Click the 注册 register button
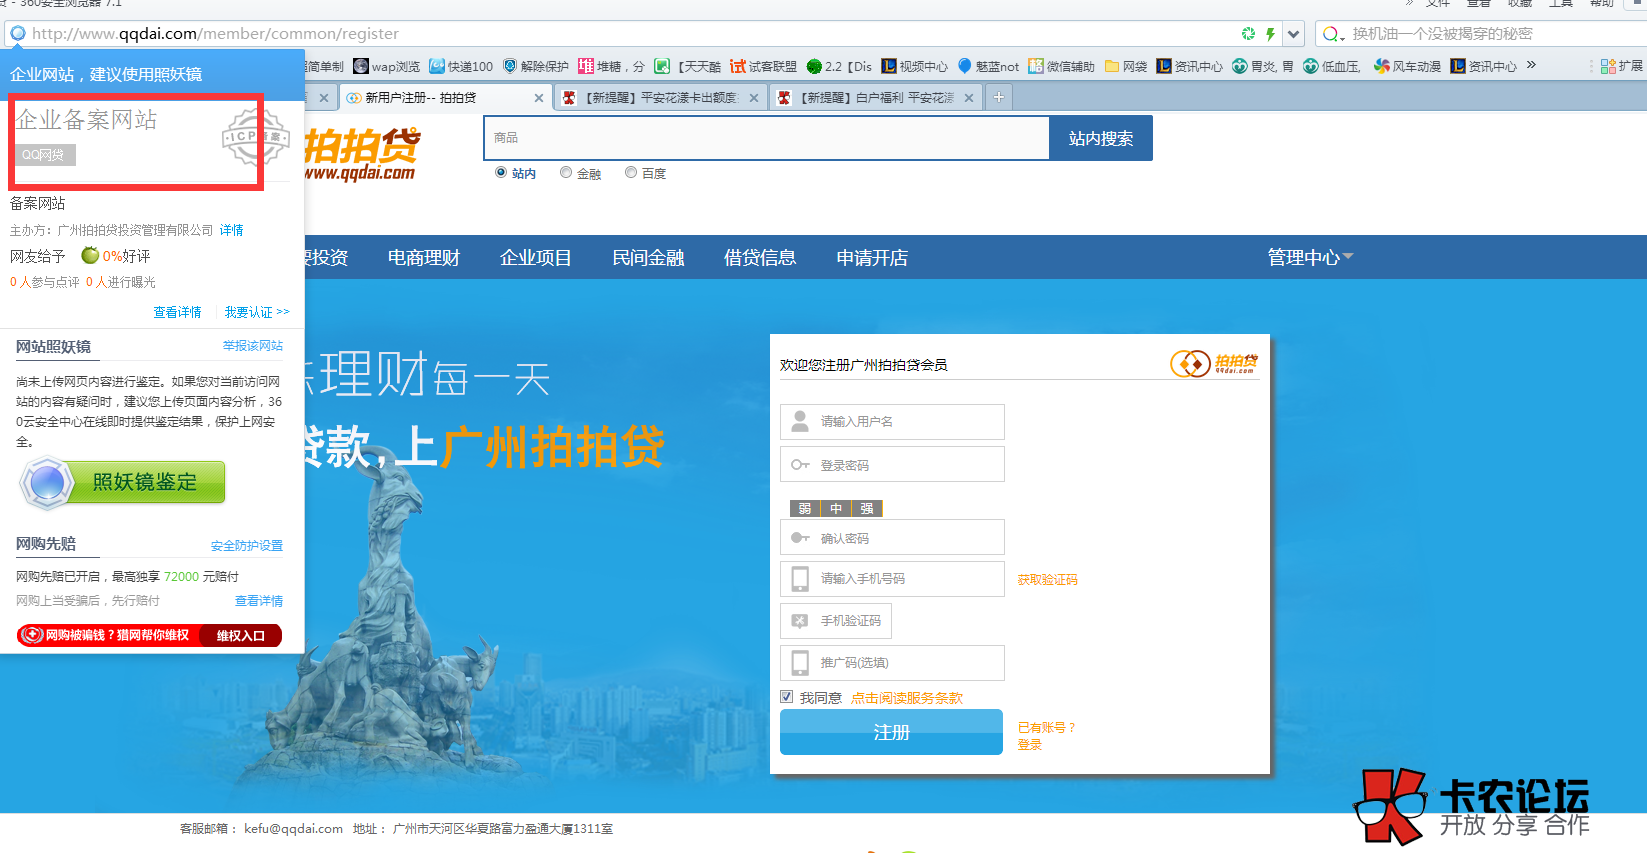The height and width of the screenshot is (853, 1647). pyautogui.click(x=891, y=732)
